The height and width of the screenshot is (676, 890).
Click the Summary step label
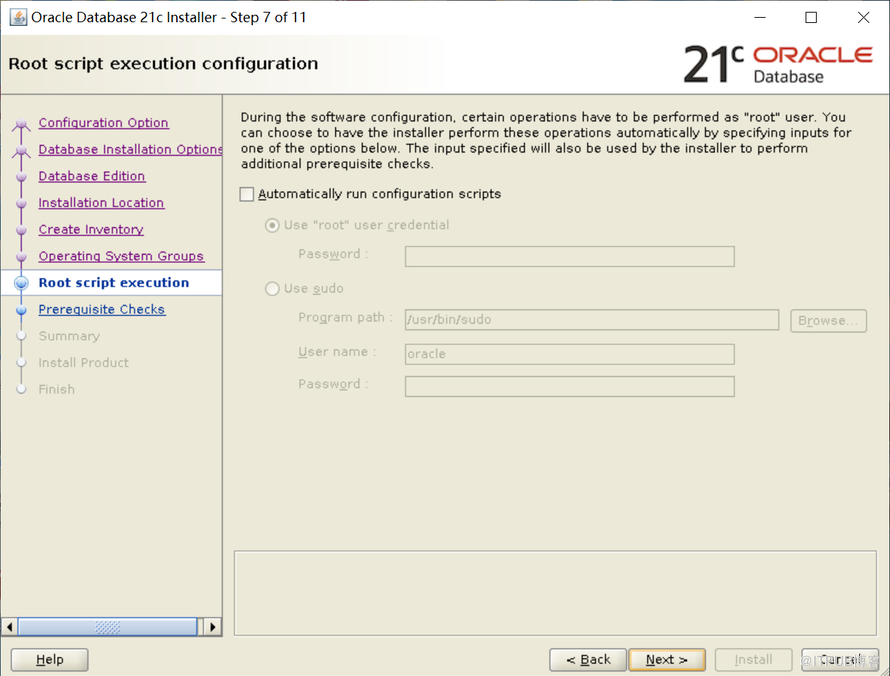[69, 336]
